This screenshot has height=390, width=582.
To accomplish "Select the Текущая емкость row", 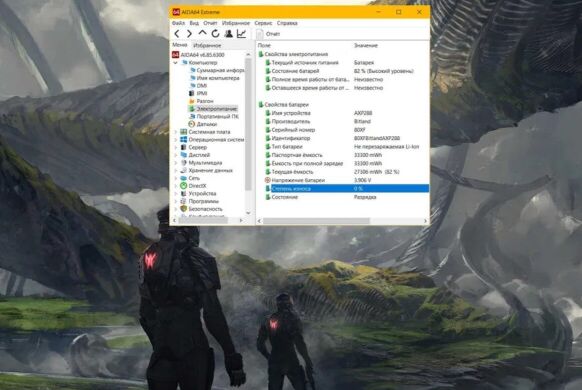I will tap(343, 172).
